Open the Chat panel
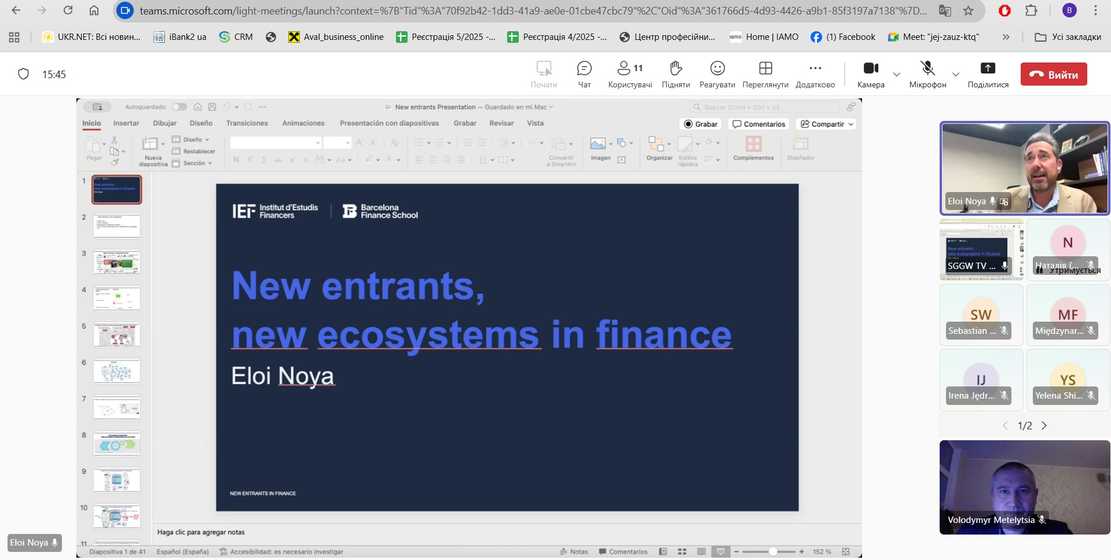 (584, 74)
